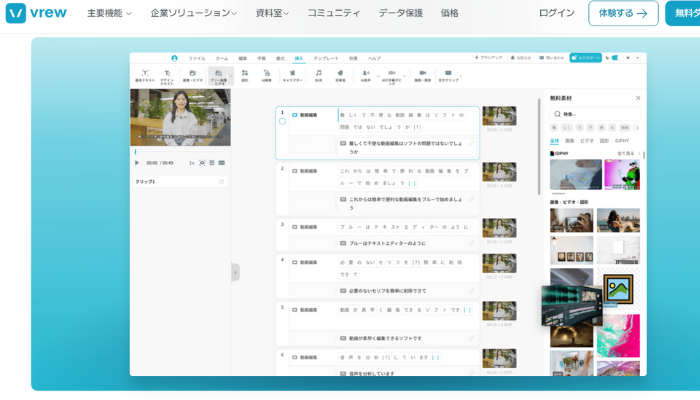
Task: Open the AI画像 image tool
Action: [267, 75]
